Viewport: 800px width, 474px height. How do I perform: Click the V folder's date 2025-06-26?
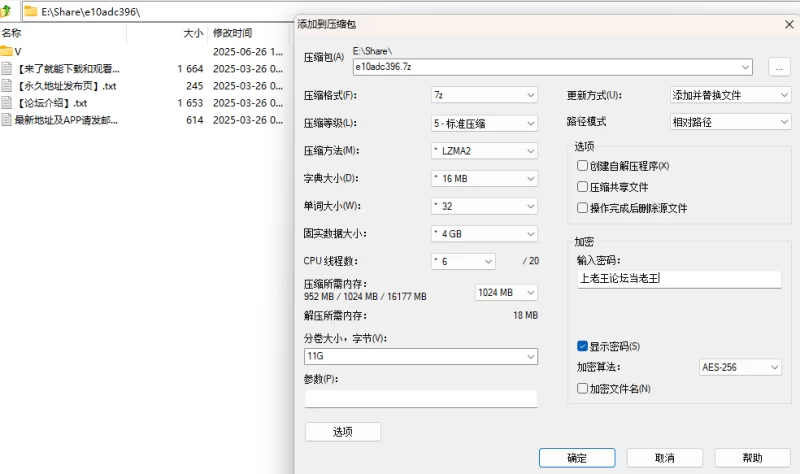[247, 52]
